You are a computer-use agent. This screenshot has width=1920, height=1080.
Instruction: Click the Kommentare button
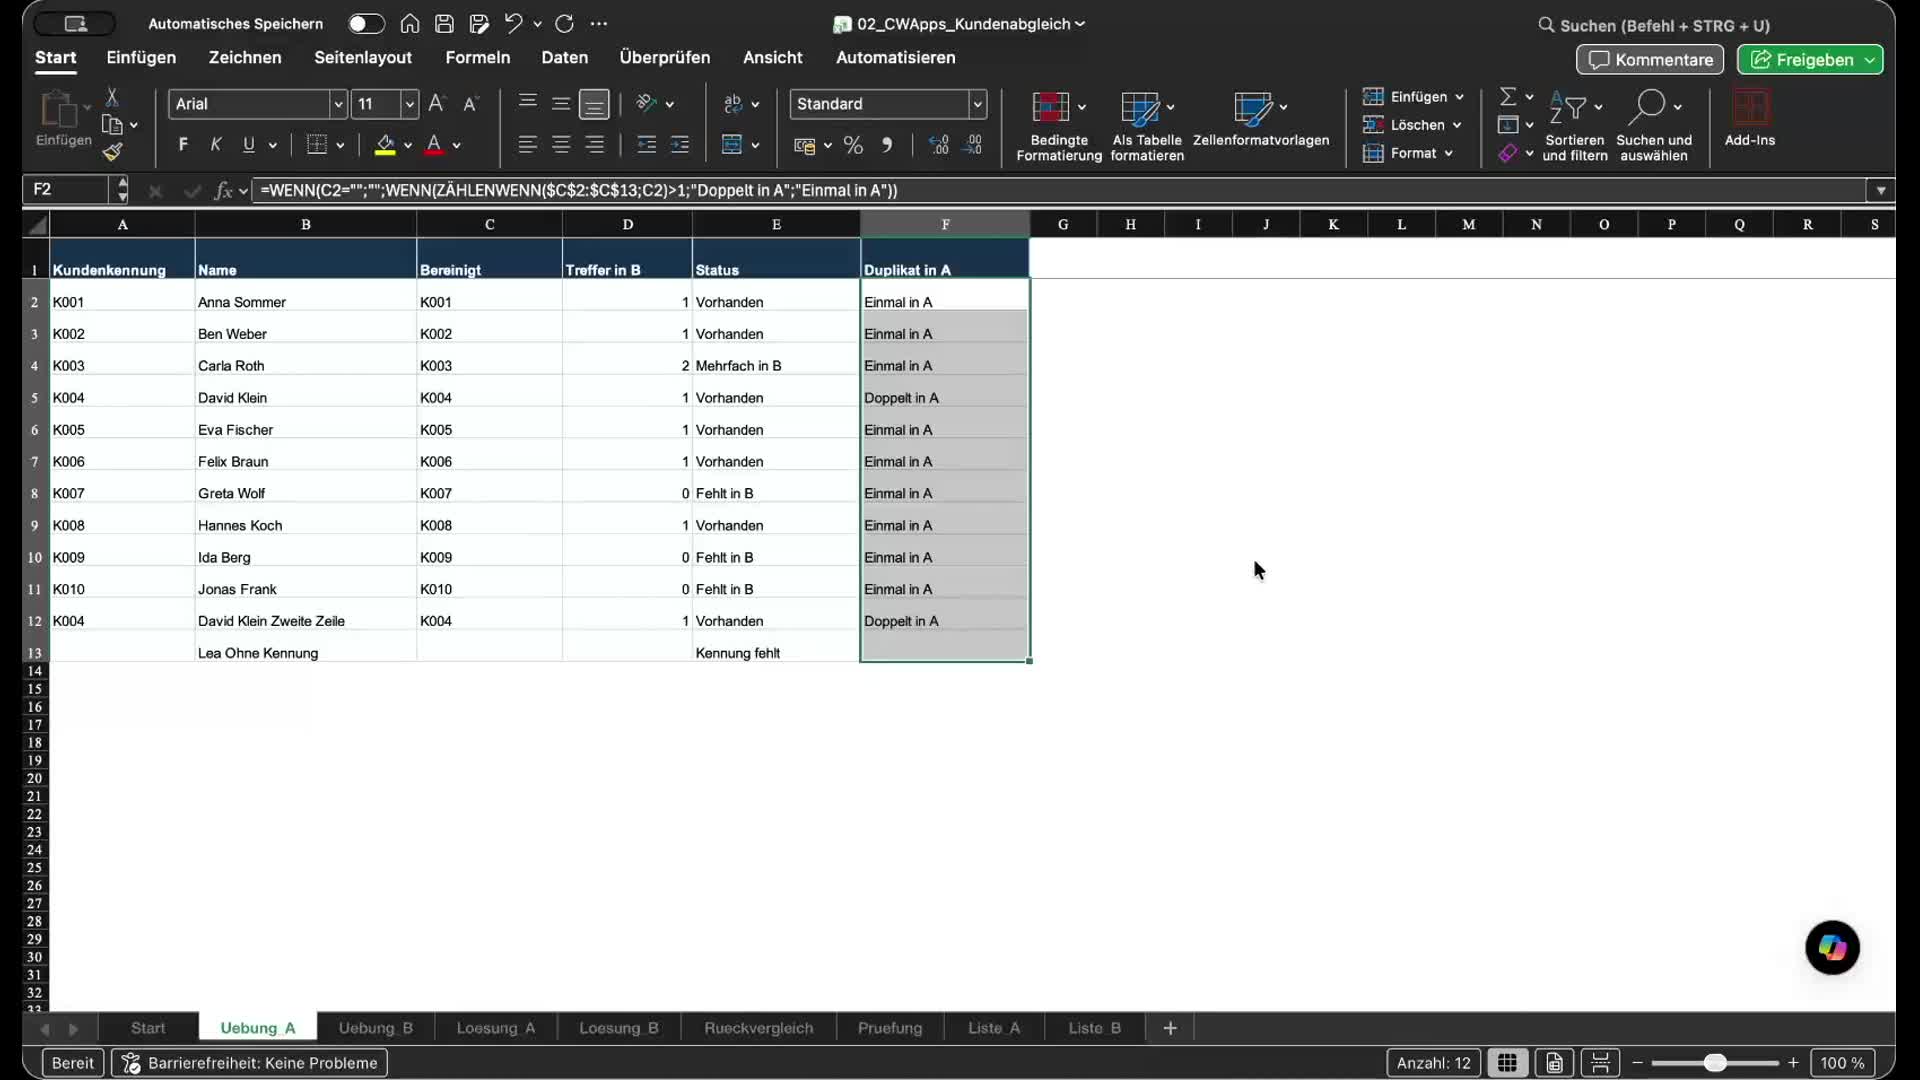click(1650, 60)
